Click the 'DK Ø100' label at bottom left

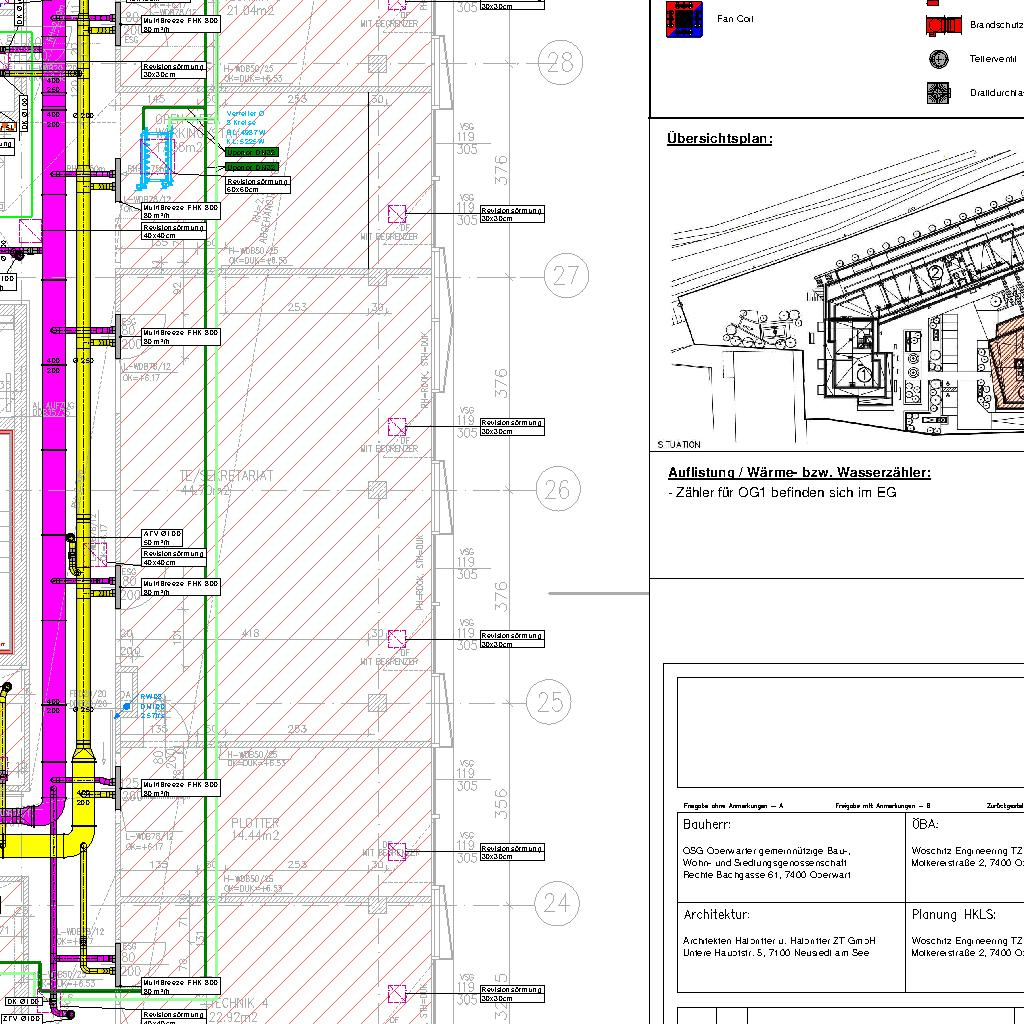point(24,1001)
